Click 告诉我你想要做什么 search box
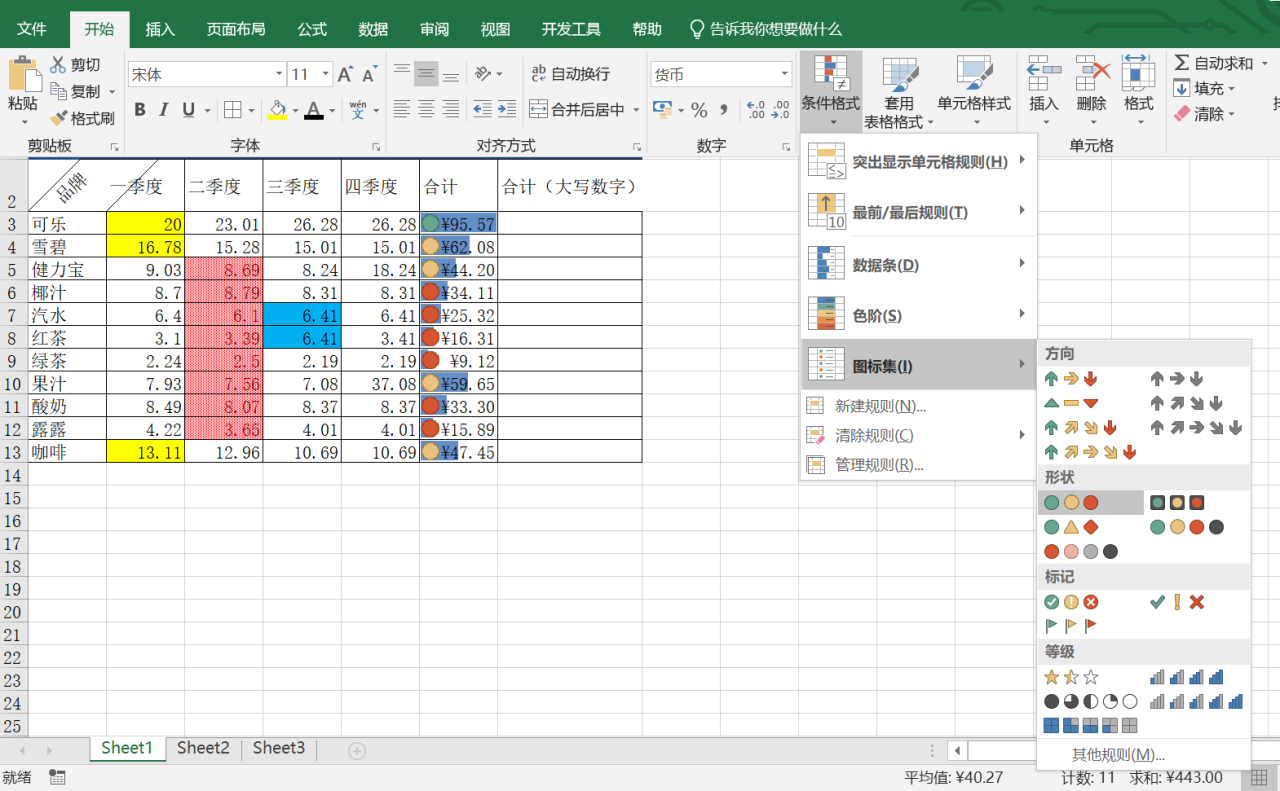1280x791 pixels. coord(766,30)
